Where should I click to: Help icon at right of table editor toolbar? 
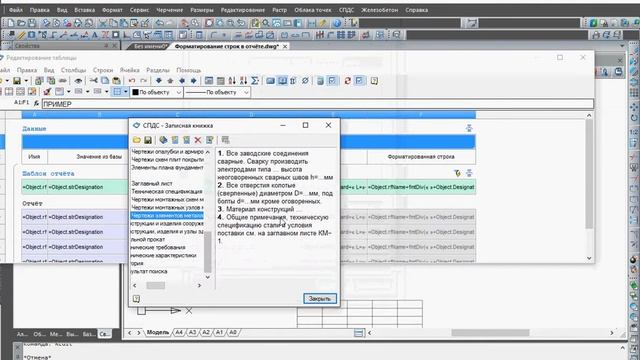374,81
